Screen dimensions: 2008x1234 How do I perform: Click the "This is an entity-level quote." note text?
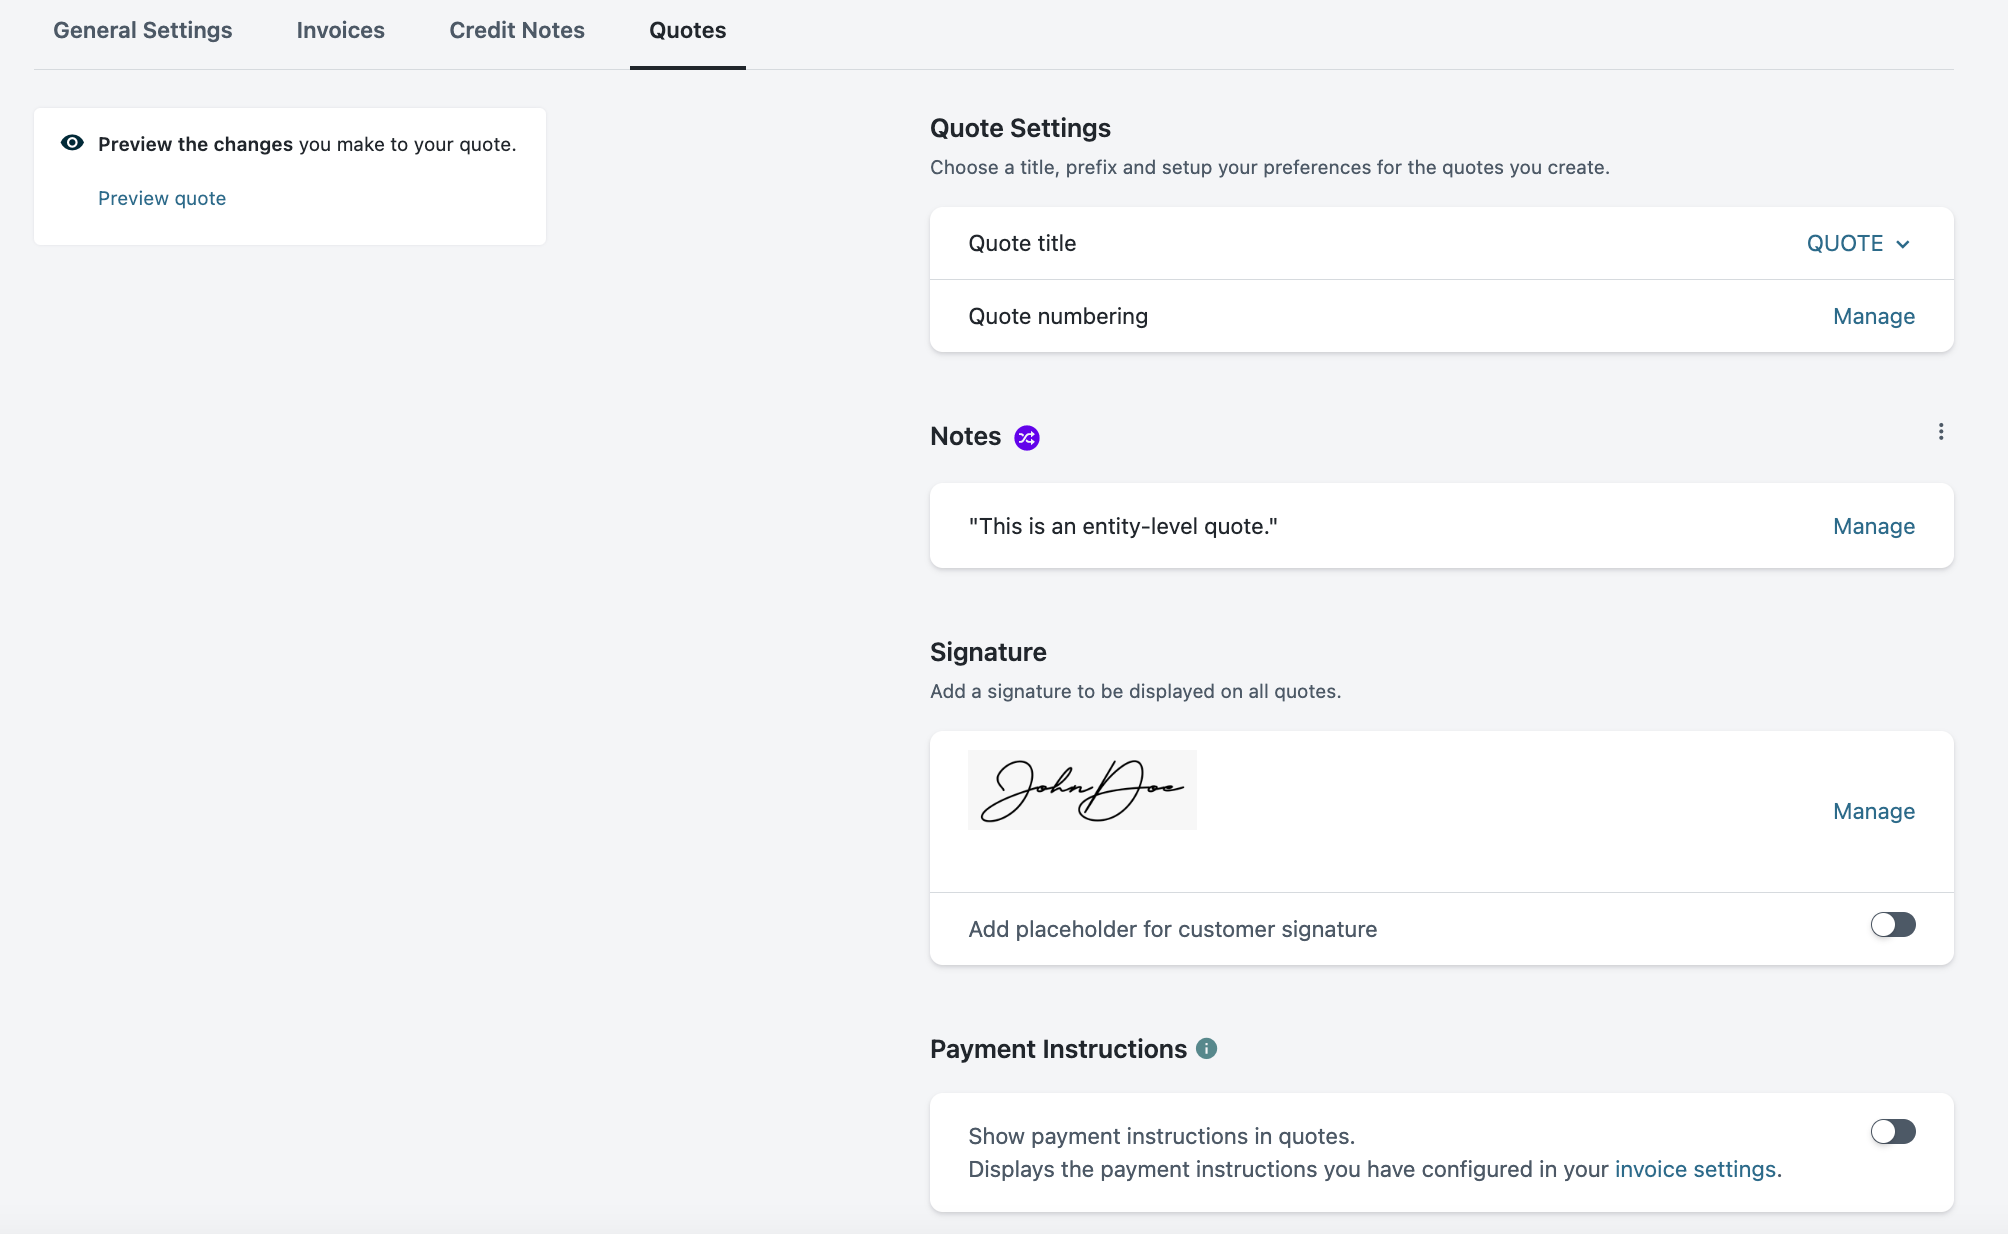pos(1122,527)
